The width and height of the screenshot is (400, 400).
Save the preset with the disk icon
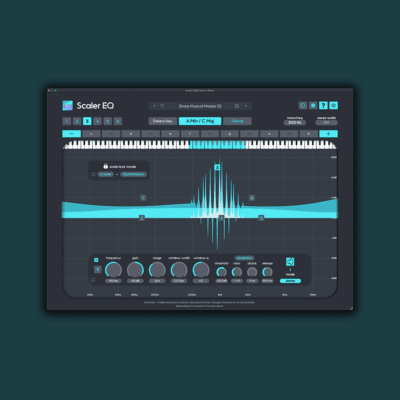click(x=237, y=106)
